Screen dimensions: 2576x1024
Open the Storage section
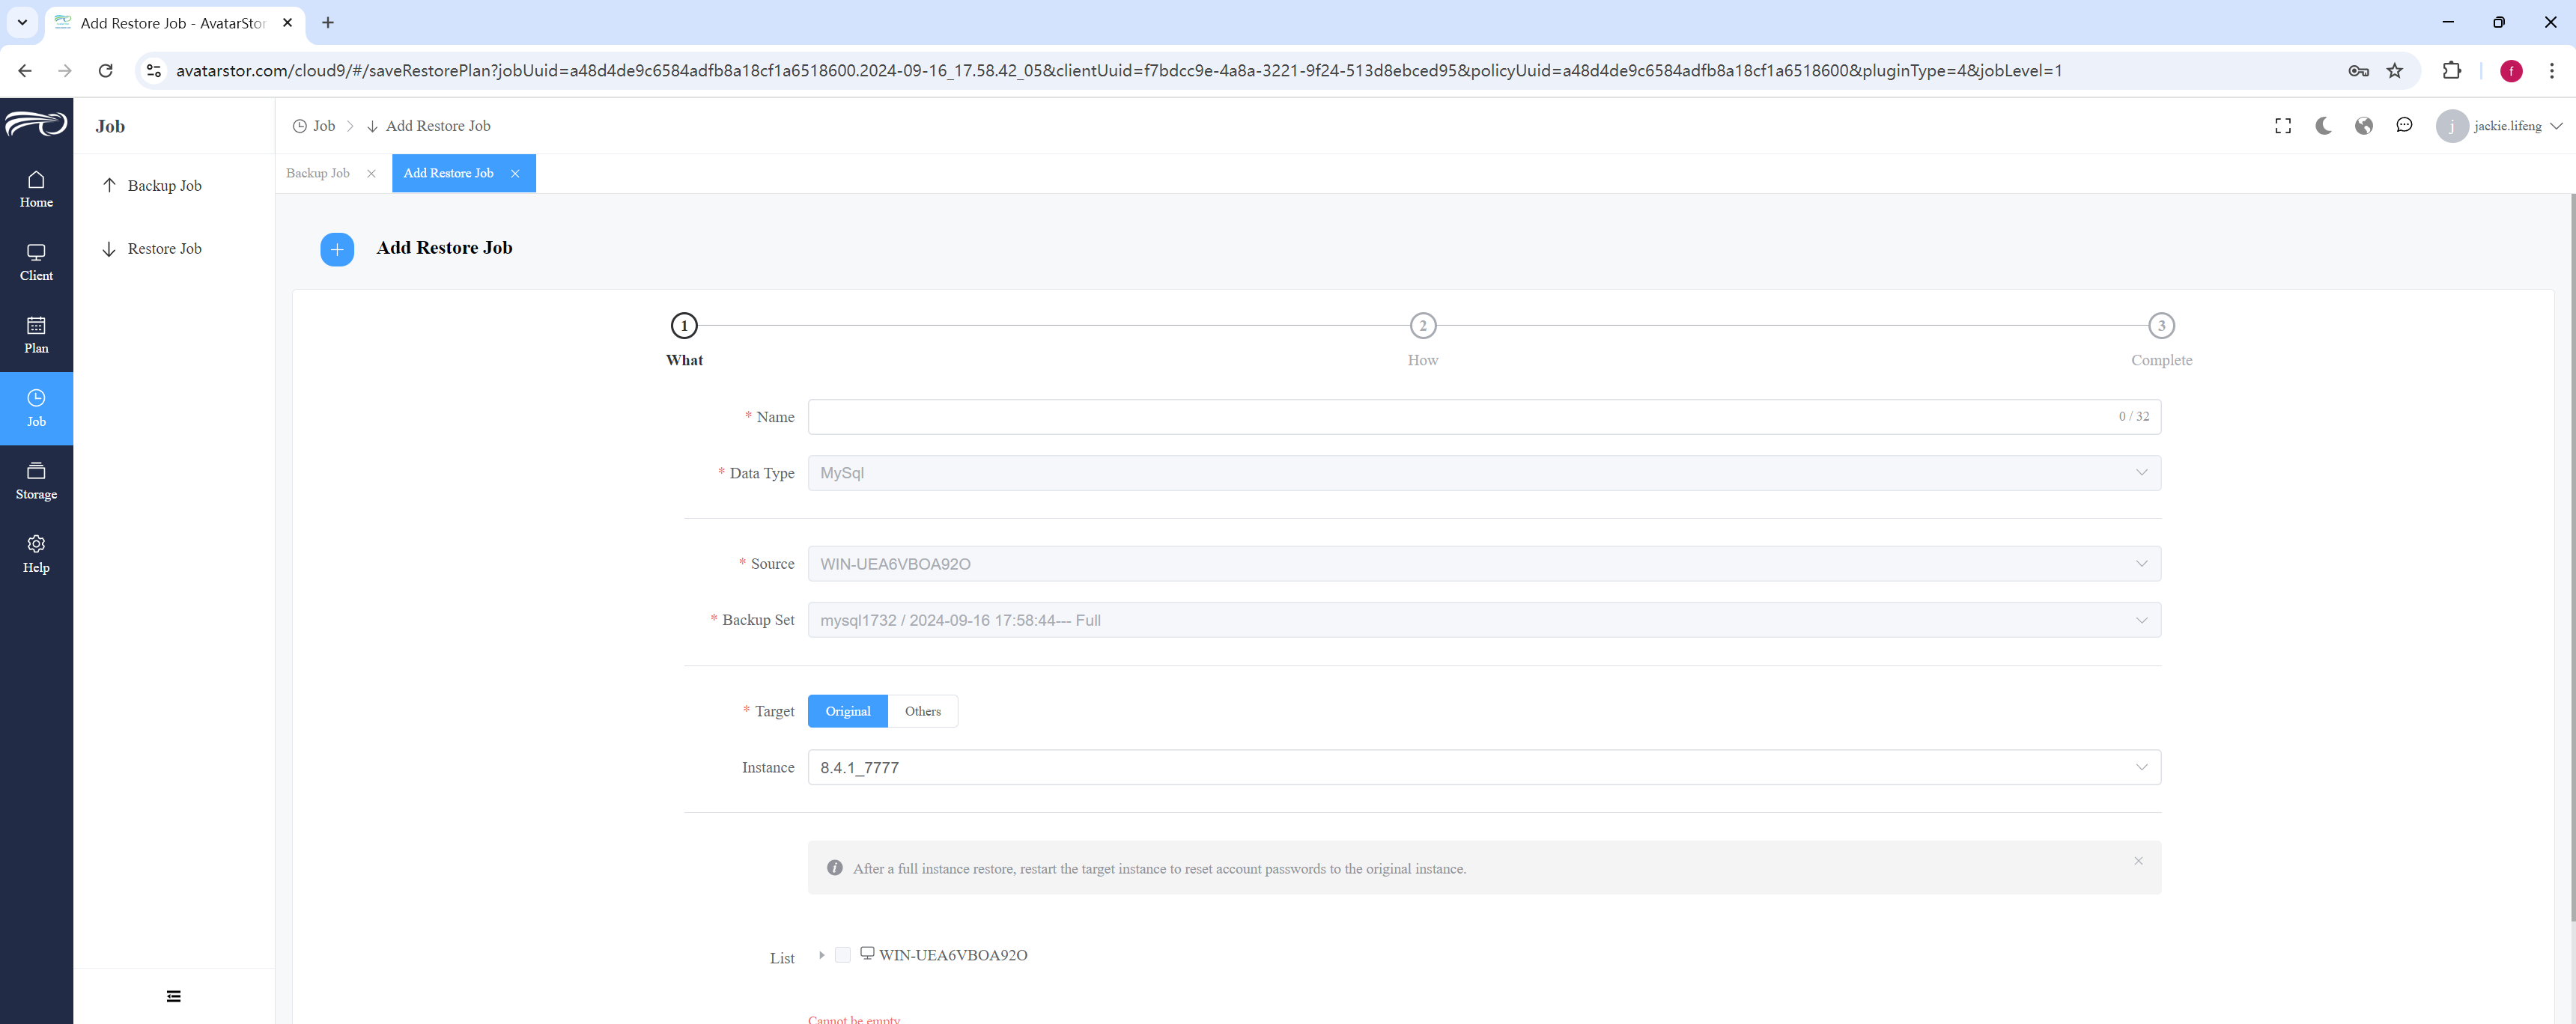[x=36, y=481]
